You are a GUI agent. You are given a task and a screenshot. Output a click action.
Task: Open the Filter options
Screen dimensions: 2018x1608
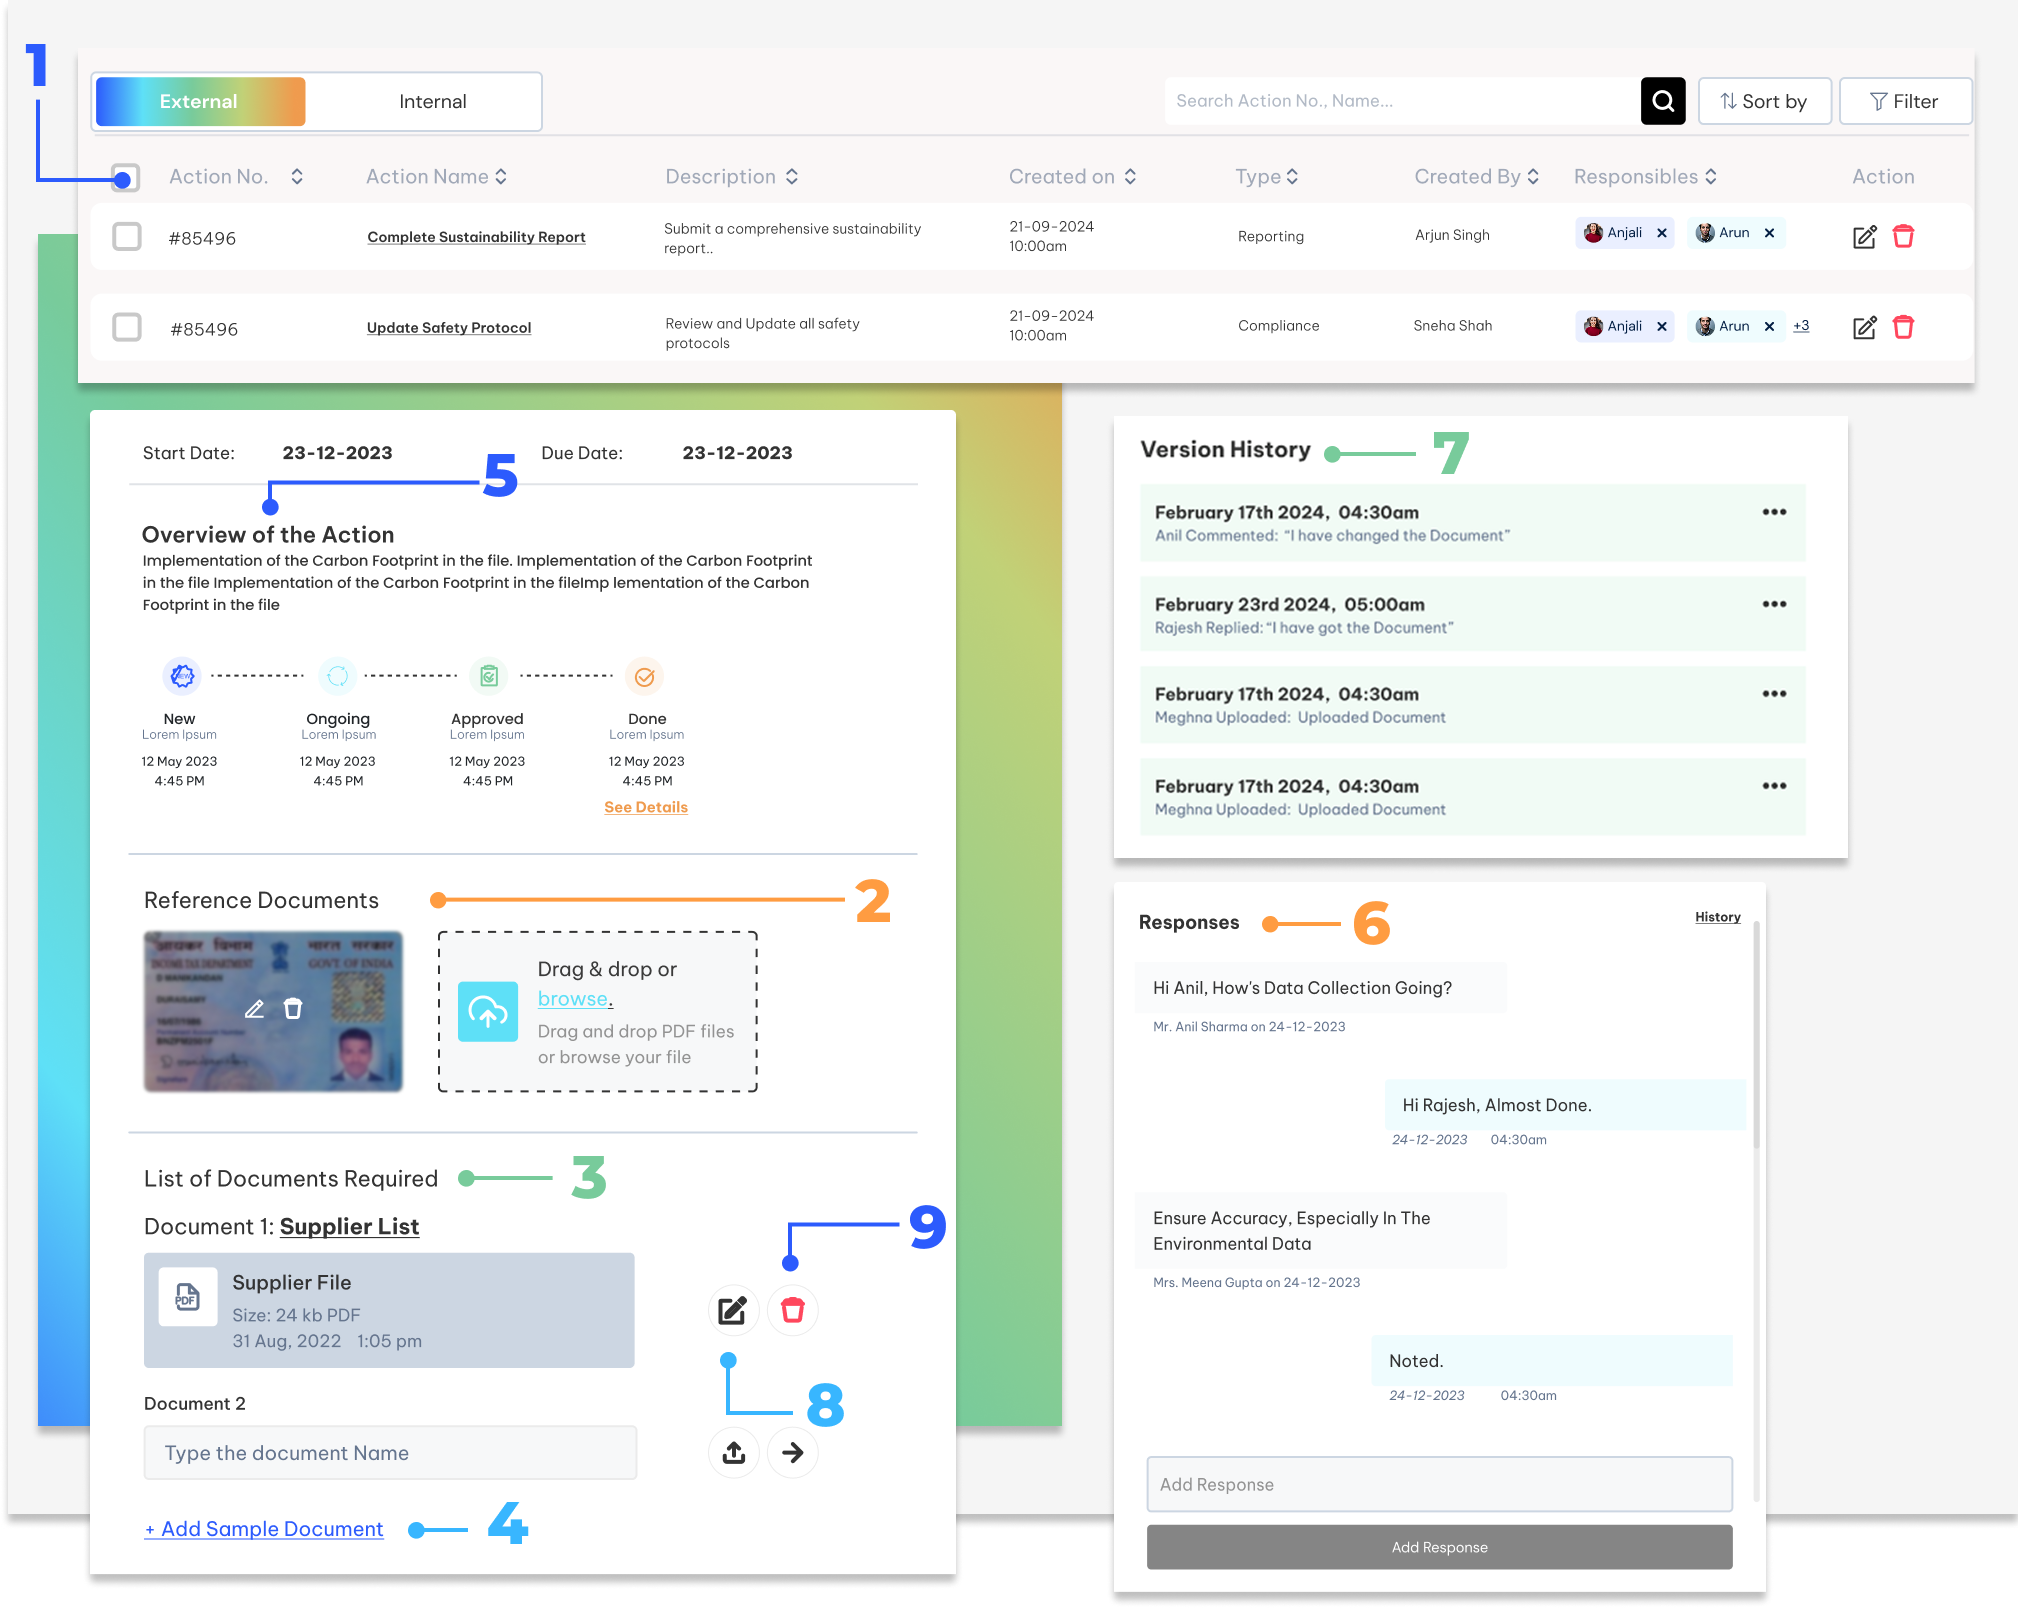click(x=1904, y=101)
